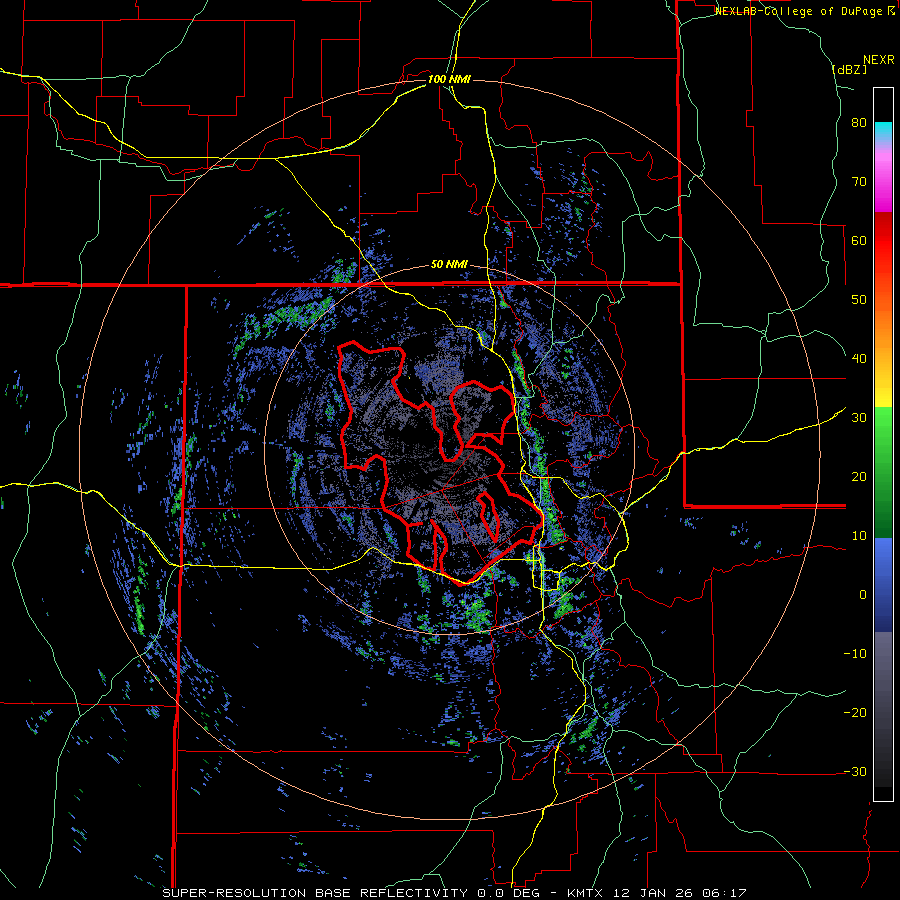This screenshot has height=900, width=900.
Task: Click the red band of the color bar
Action: pyautogui.click(x=883, y=241)
